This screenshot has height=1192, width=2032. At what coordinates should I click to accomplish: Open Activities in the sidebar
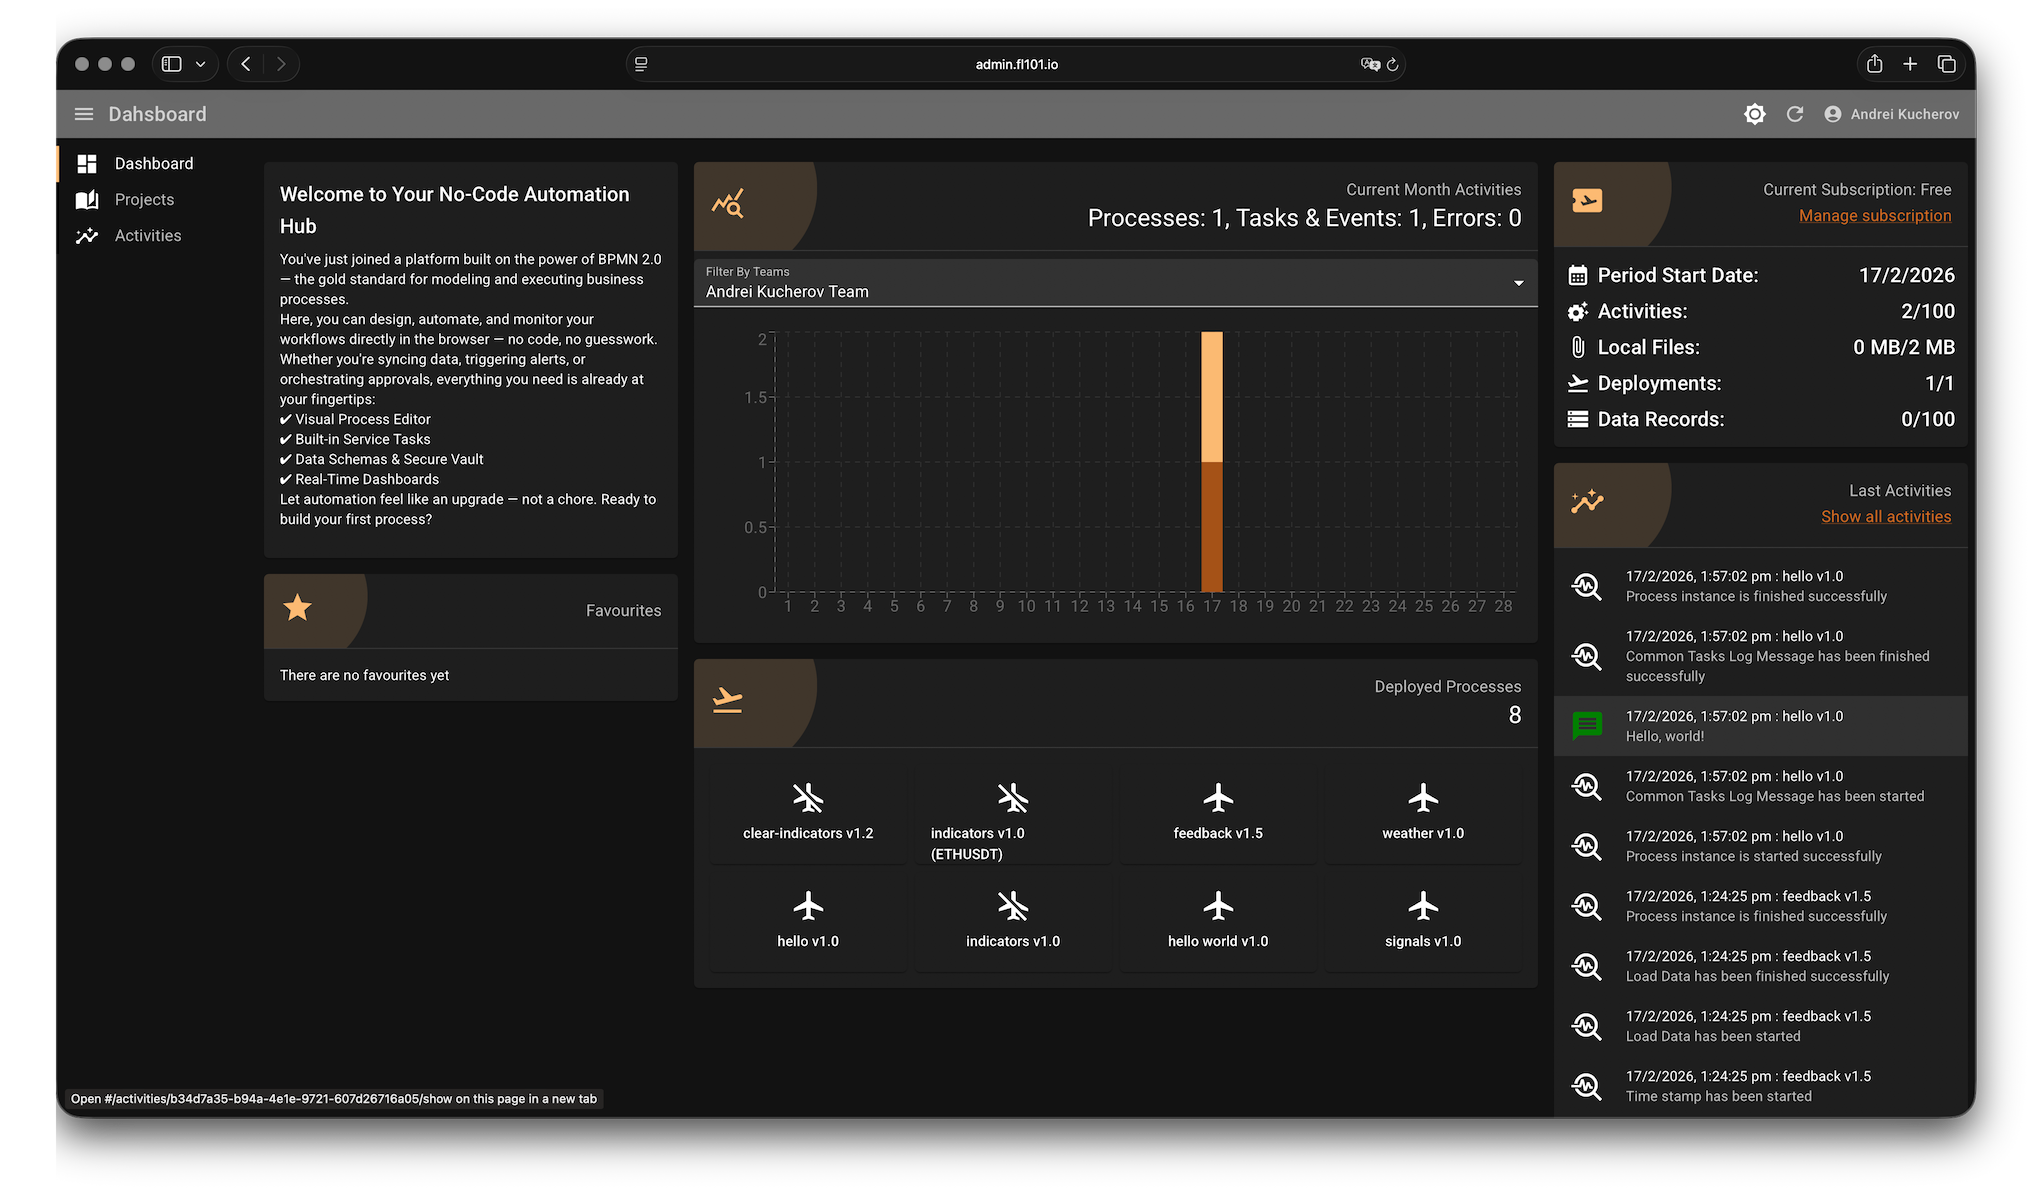[147, 236]
